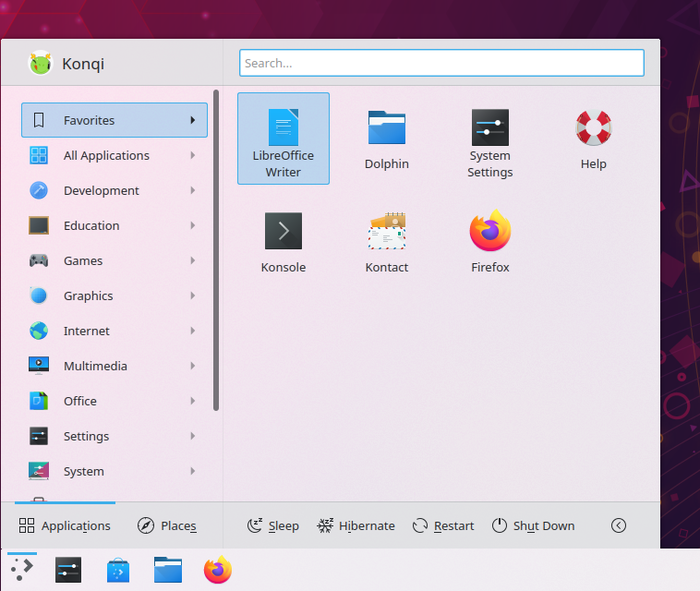Click the Search input field
This screenshot has width=700, height=591.
click(441, 63)
